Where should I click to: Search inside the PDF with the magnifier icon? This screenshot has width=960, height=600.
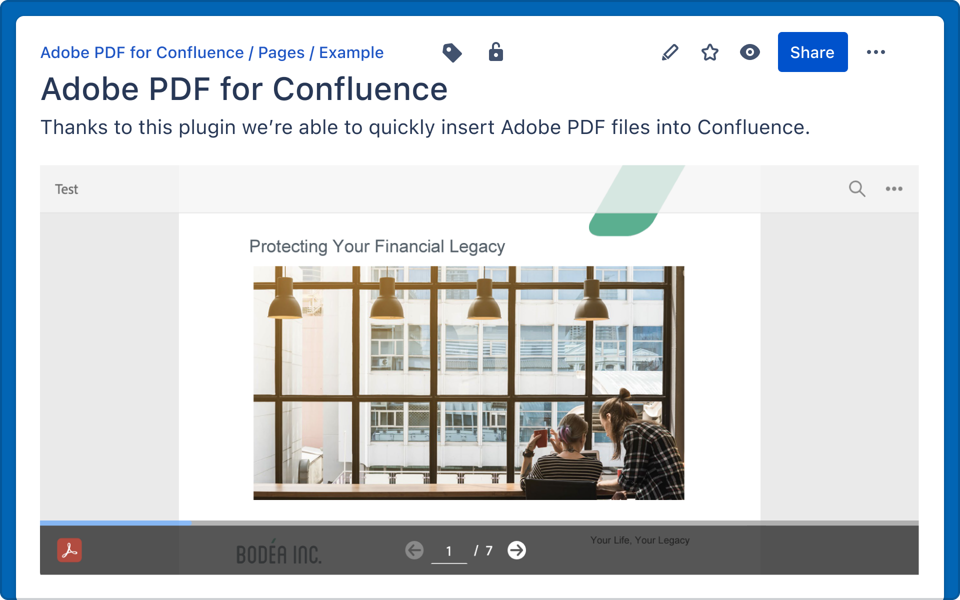click(x=857, y=189)
